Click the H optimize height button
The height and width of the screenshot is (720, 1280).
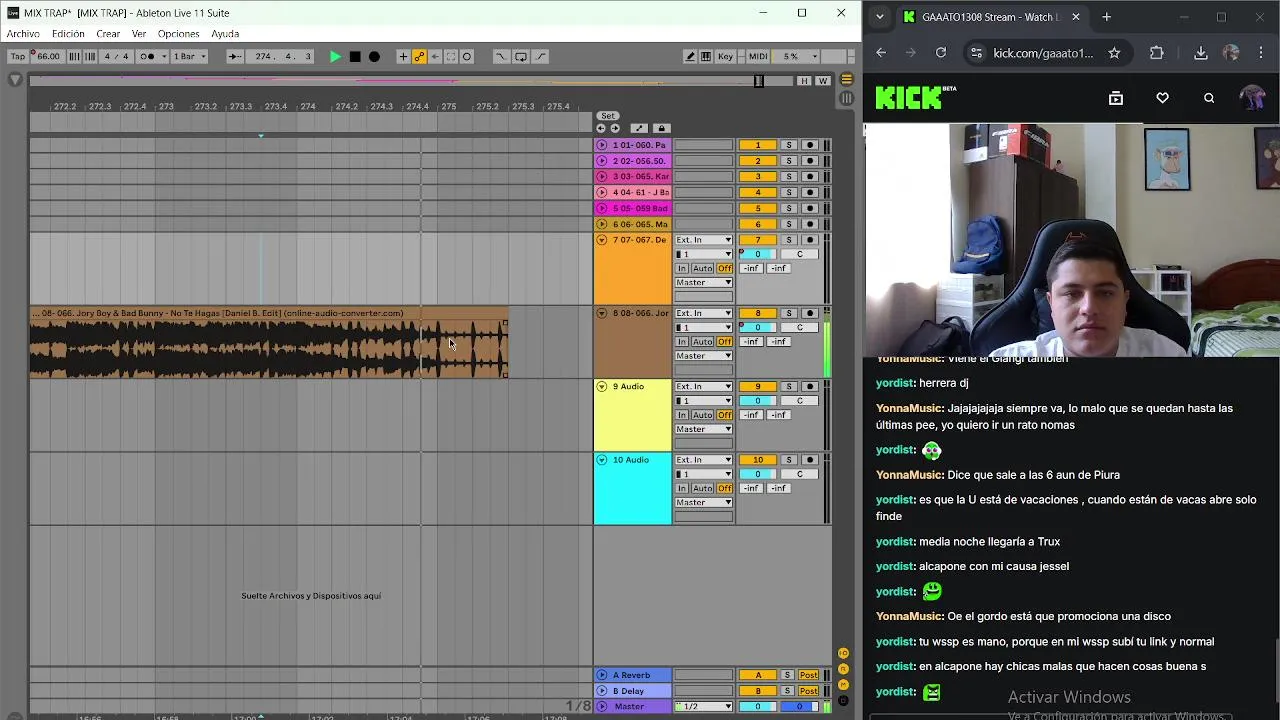coord(805,81)
